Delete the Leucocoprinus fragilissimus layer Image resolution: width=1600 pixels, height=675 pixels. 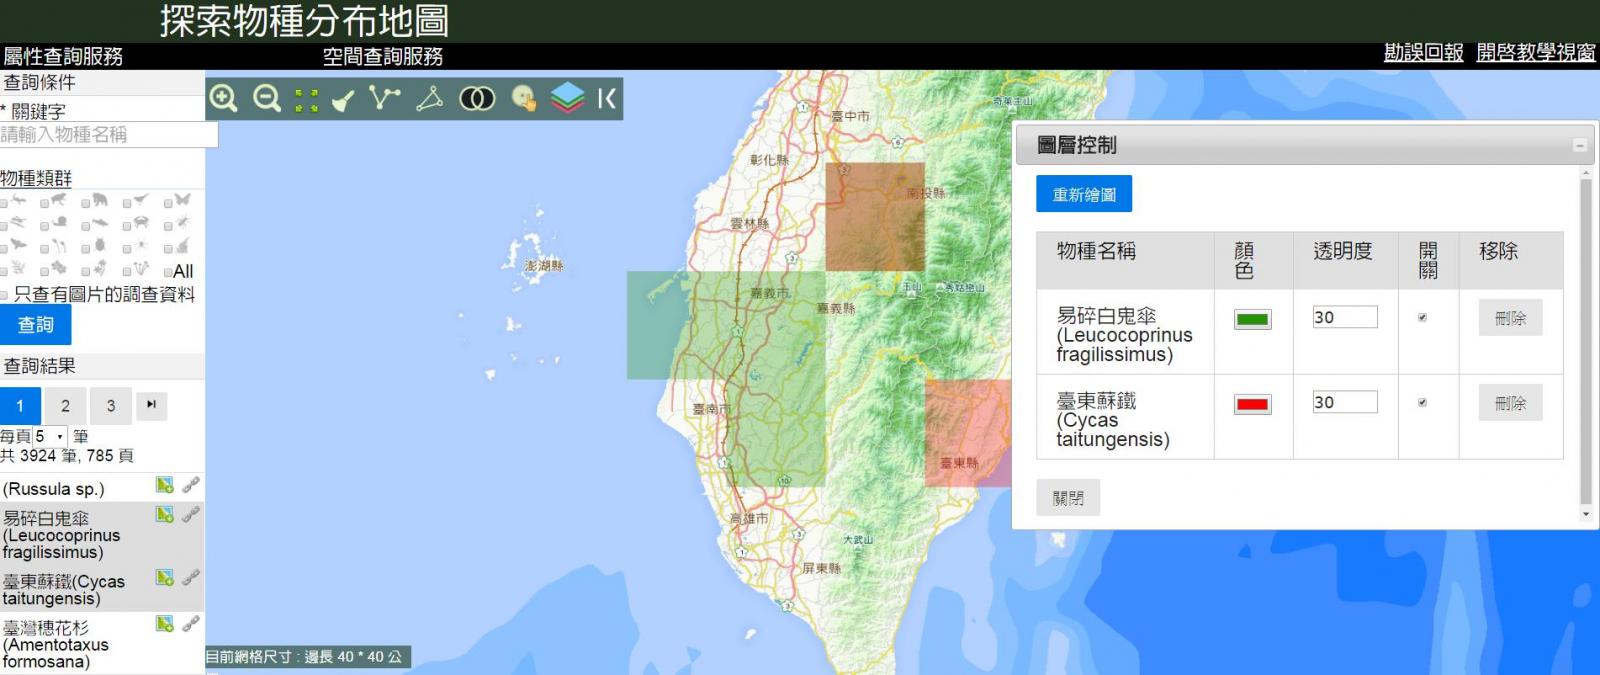pyautogui.click(x=1510, y=318)
